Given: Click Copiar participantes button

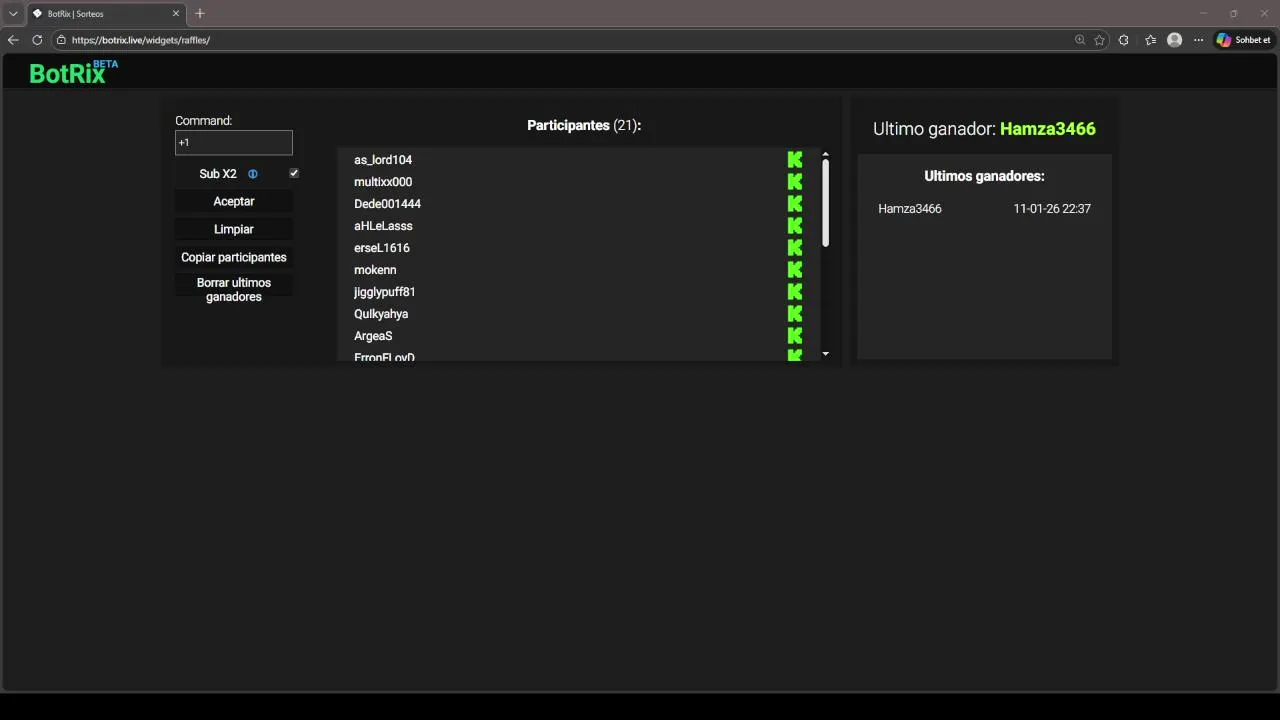Looking at the screenshot, I should coord(234,257).
